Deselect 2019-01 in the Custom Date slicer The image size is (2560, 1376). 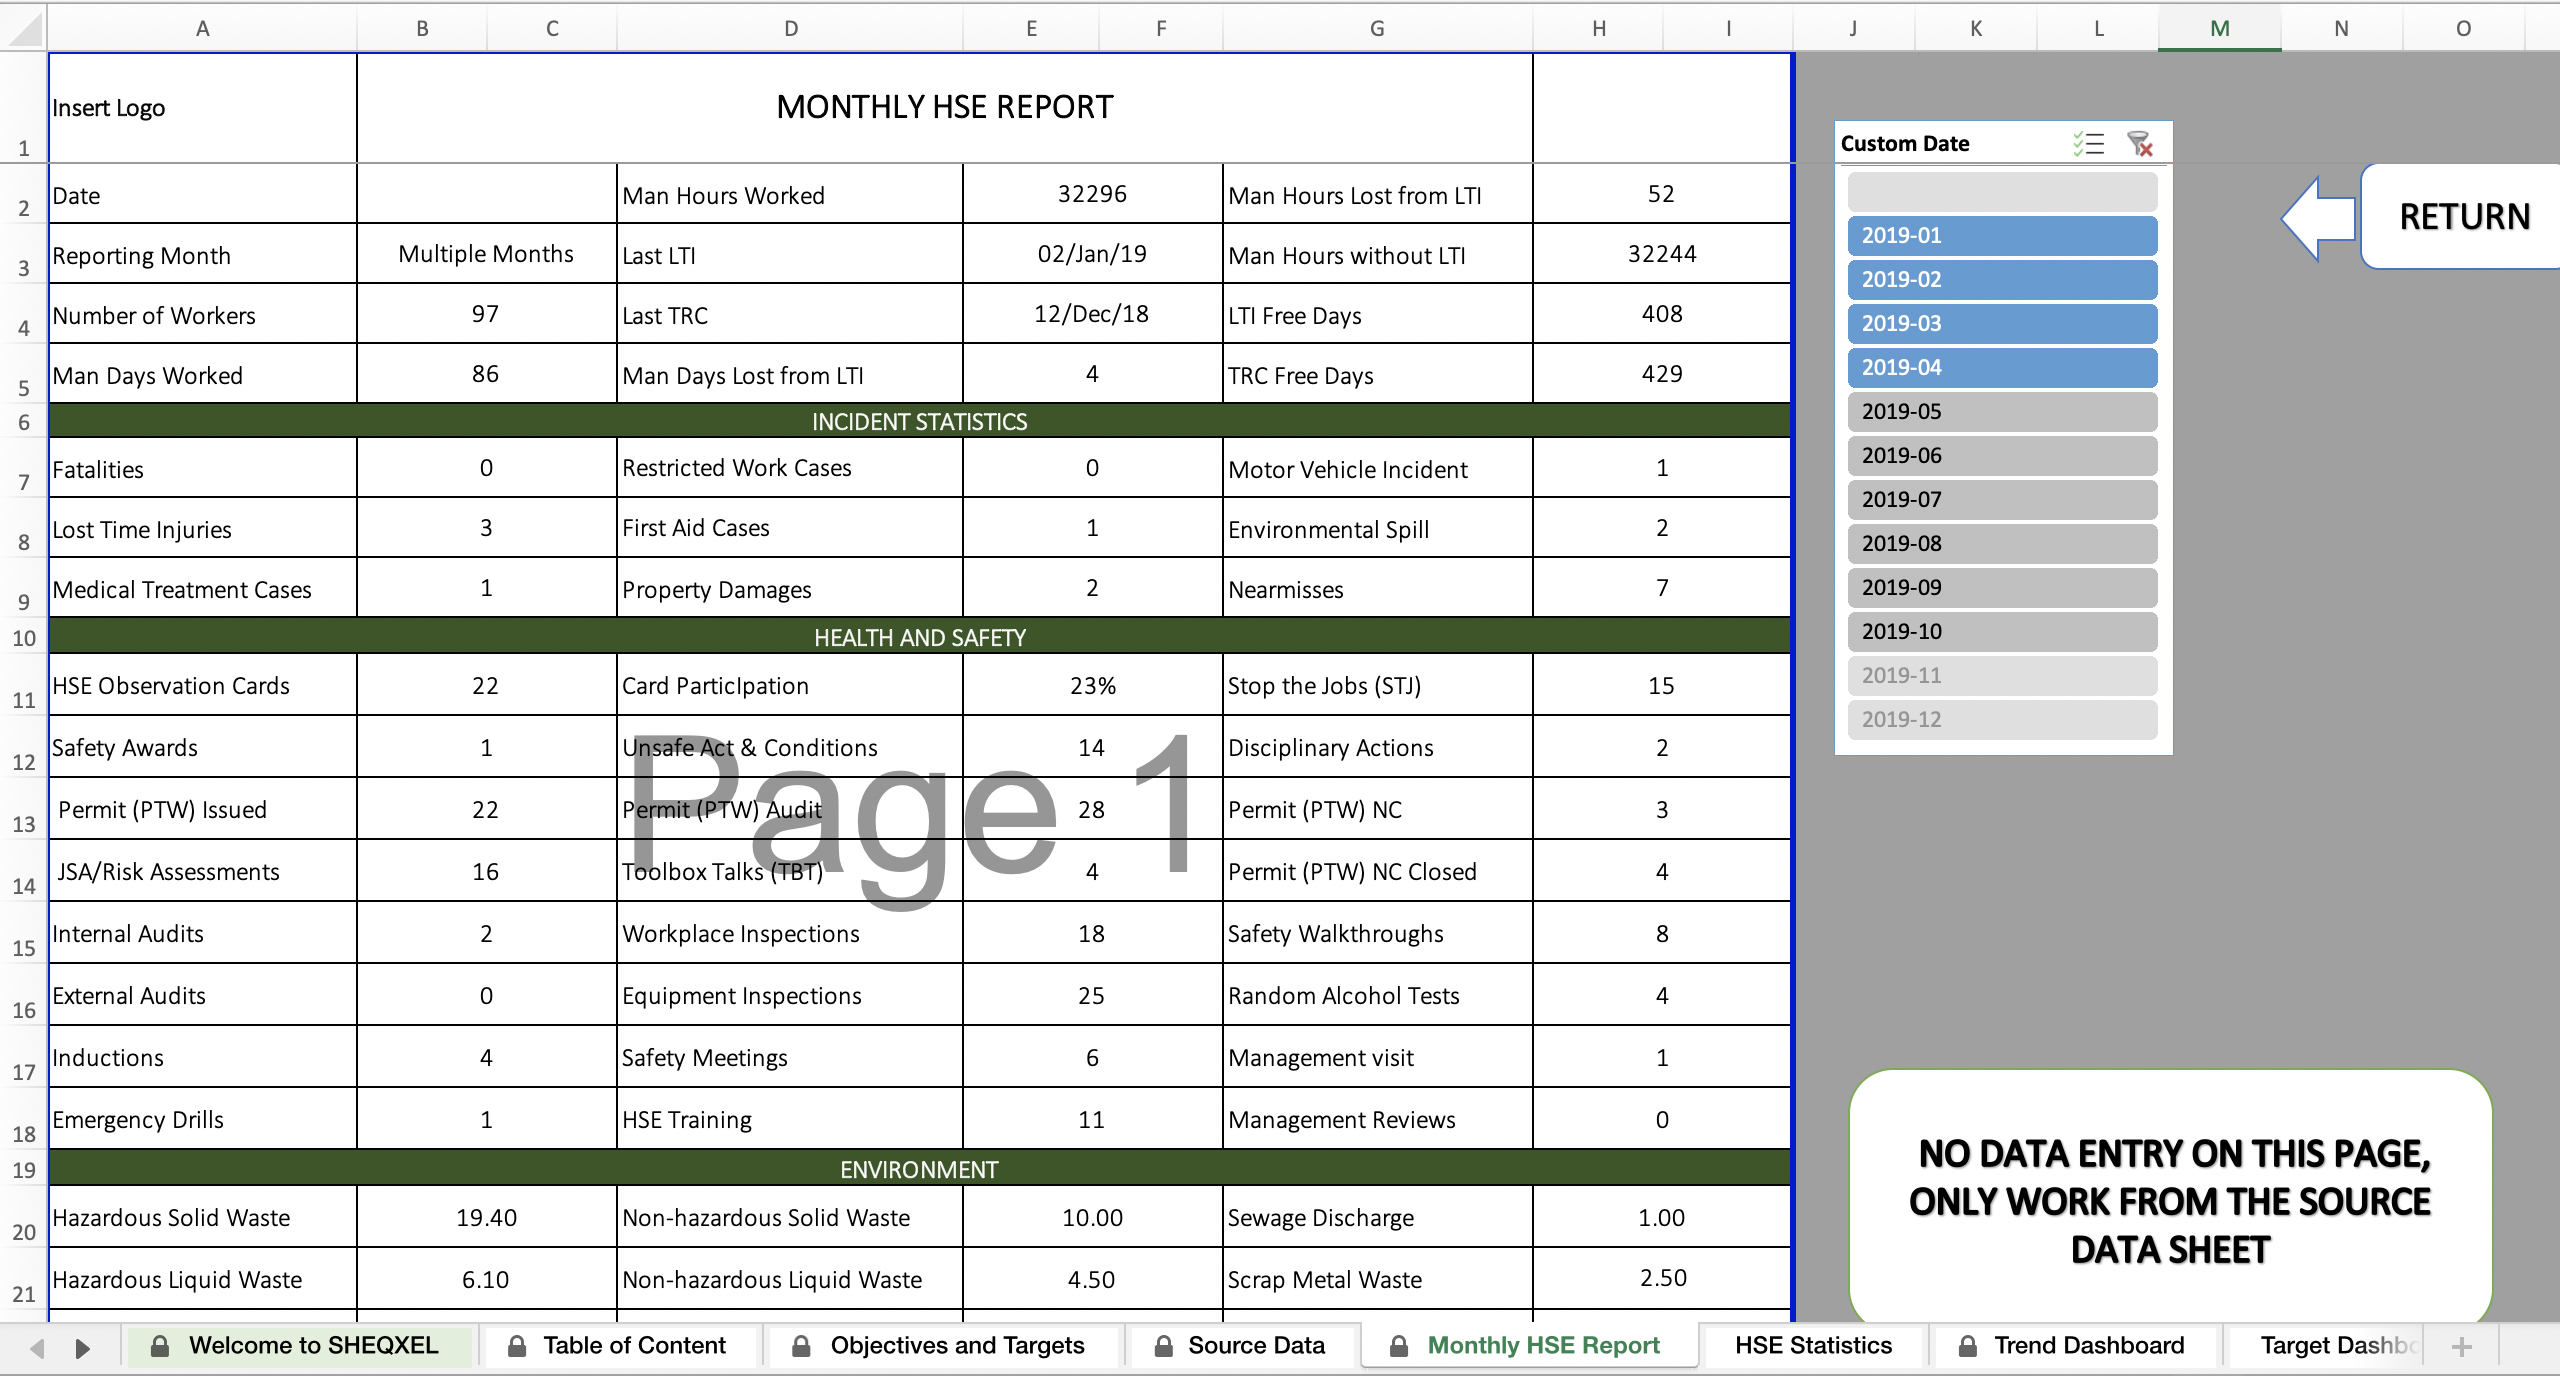click(2001, 235)
